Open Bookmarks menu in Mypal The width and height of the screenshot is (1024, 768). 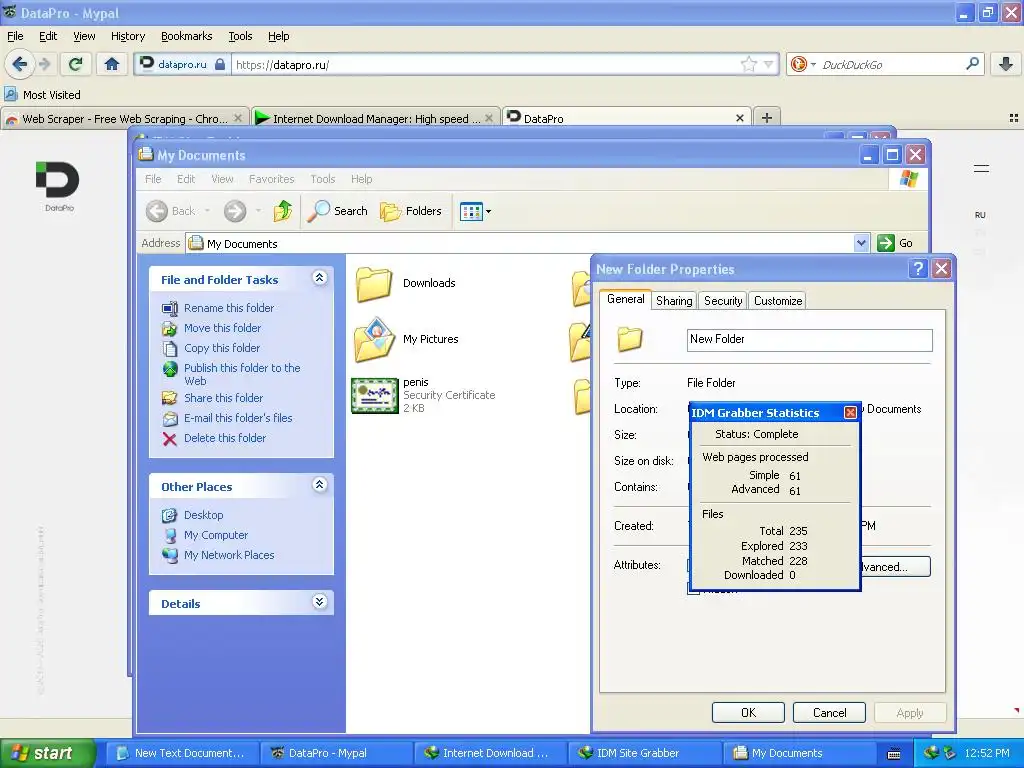pos(186,36)
